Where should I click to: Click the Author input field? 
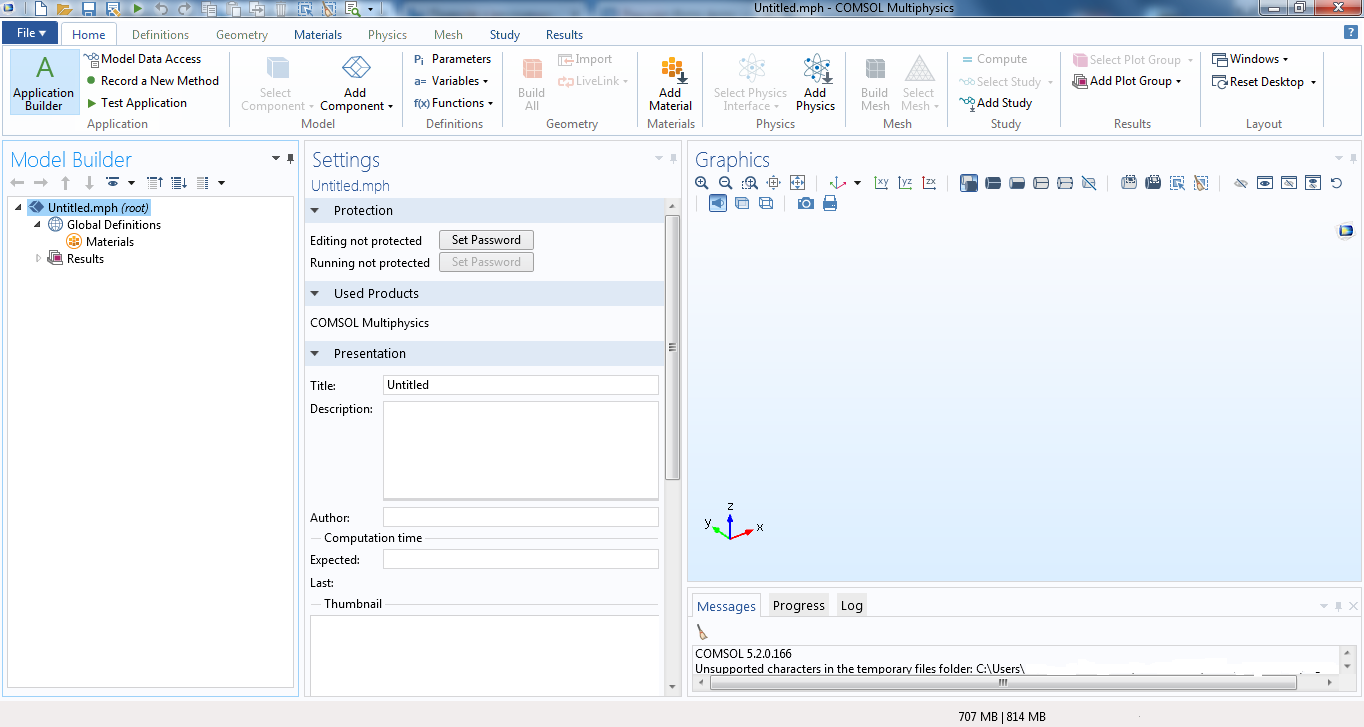521,518
